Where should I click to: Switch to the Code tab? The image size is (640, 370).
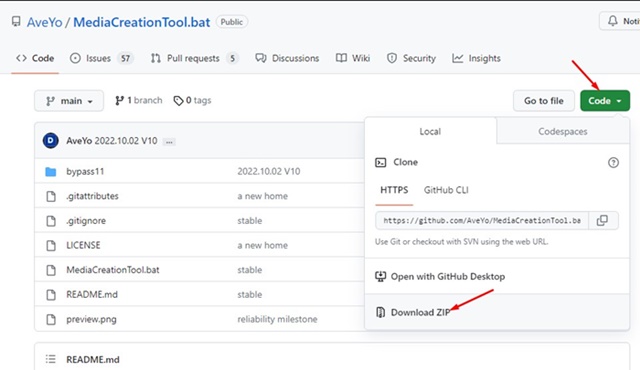point(35,58)
